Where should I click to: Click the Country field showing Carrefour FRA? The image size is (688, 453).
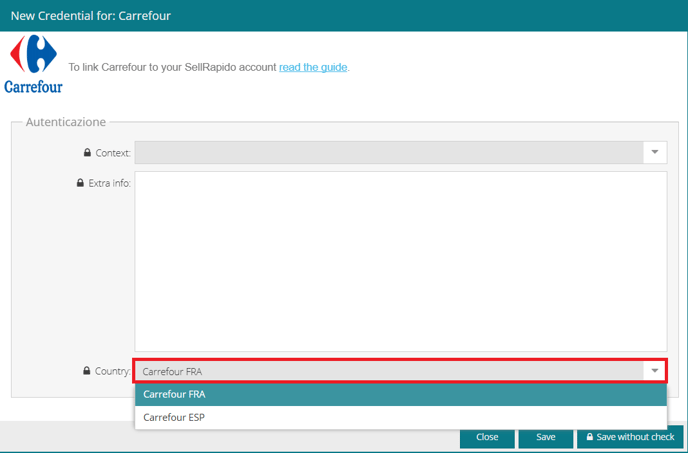pyautogui.click(x=400, y=371)
